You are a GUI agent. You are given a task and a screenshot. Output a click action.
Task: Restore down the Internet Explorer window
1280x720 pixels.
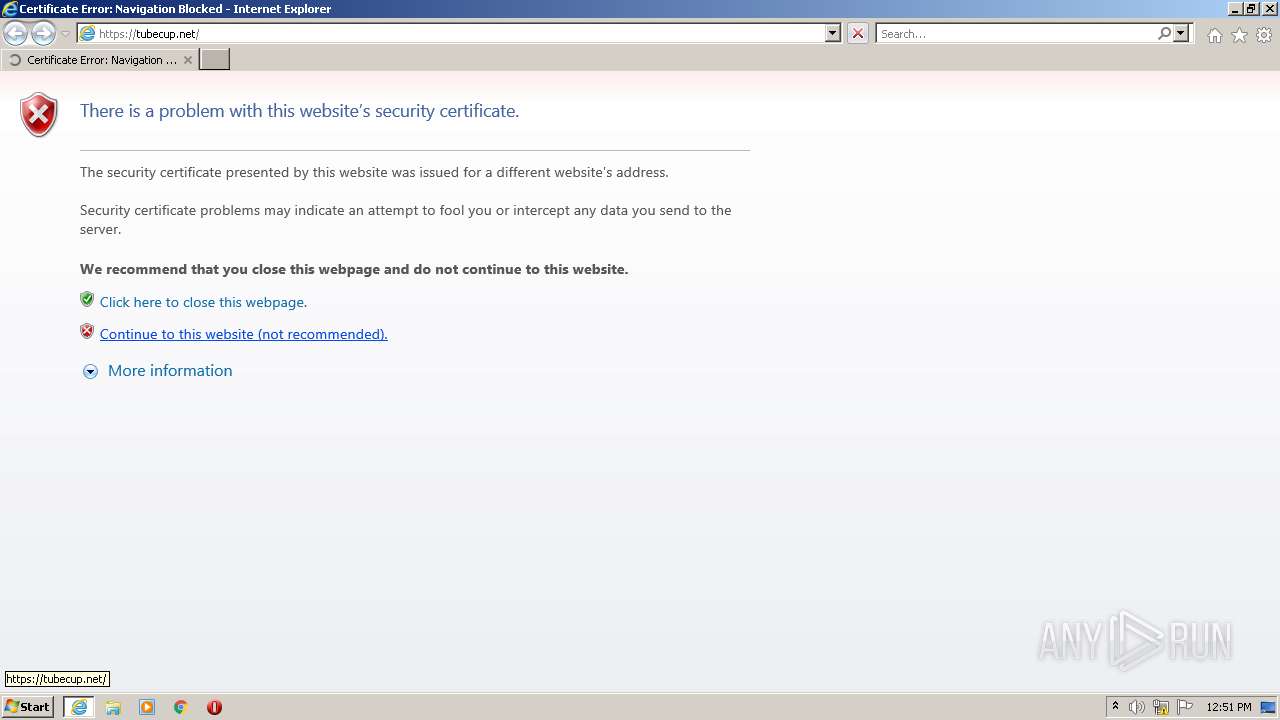tap(1250, 9)
